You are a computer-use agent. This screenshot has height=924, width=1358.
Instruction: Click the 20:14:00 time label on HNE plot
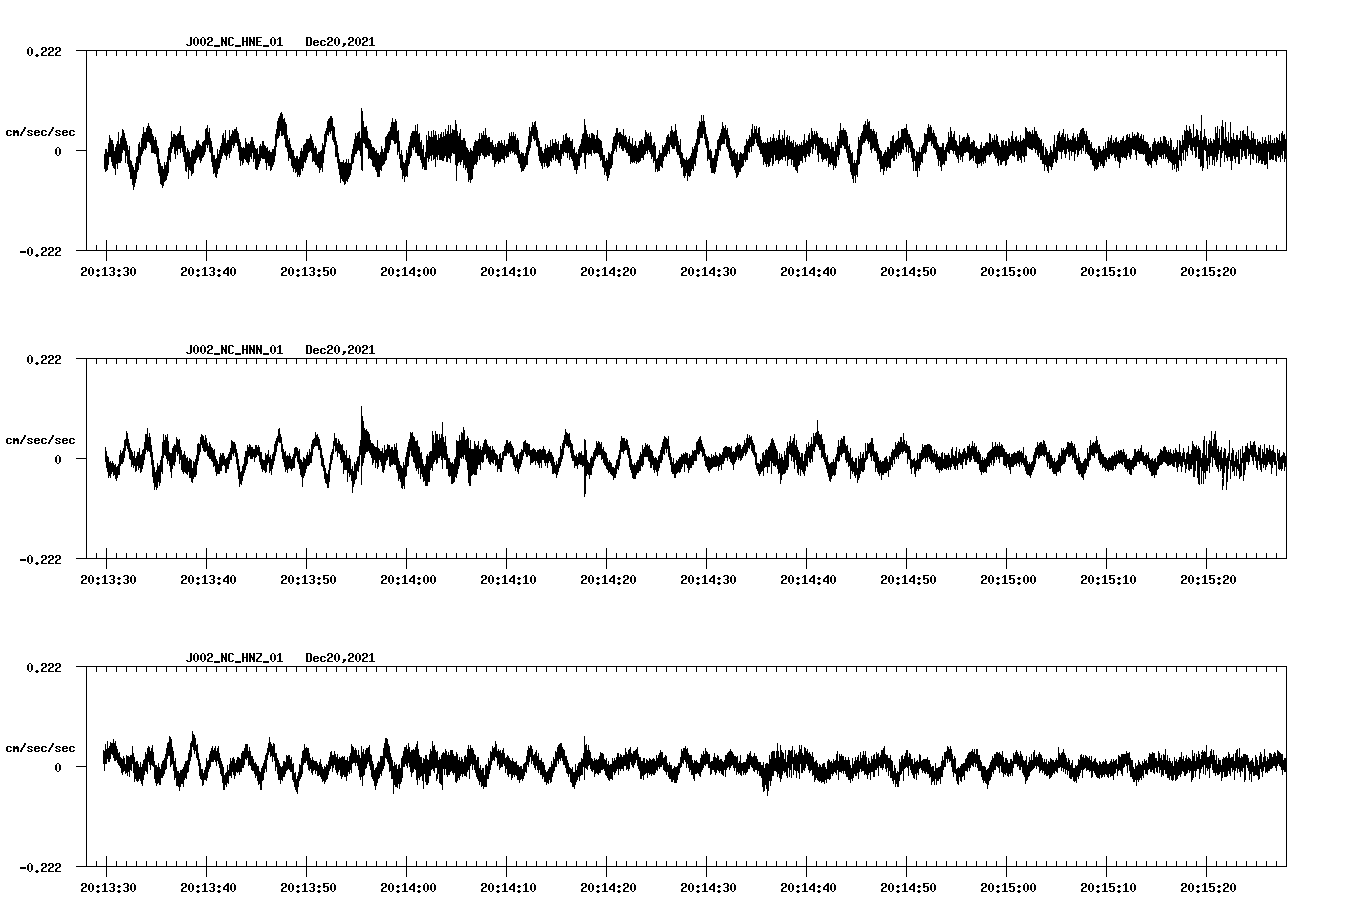[408, 272]
